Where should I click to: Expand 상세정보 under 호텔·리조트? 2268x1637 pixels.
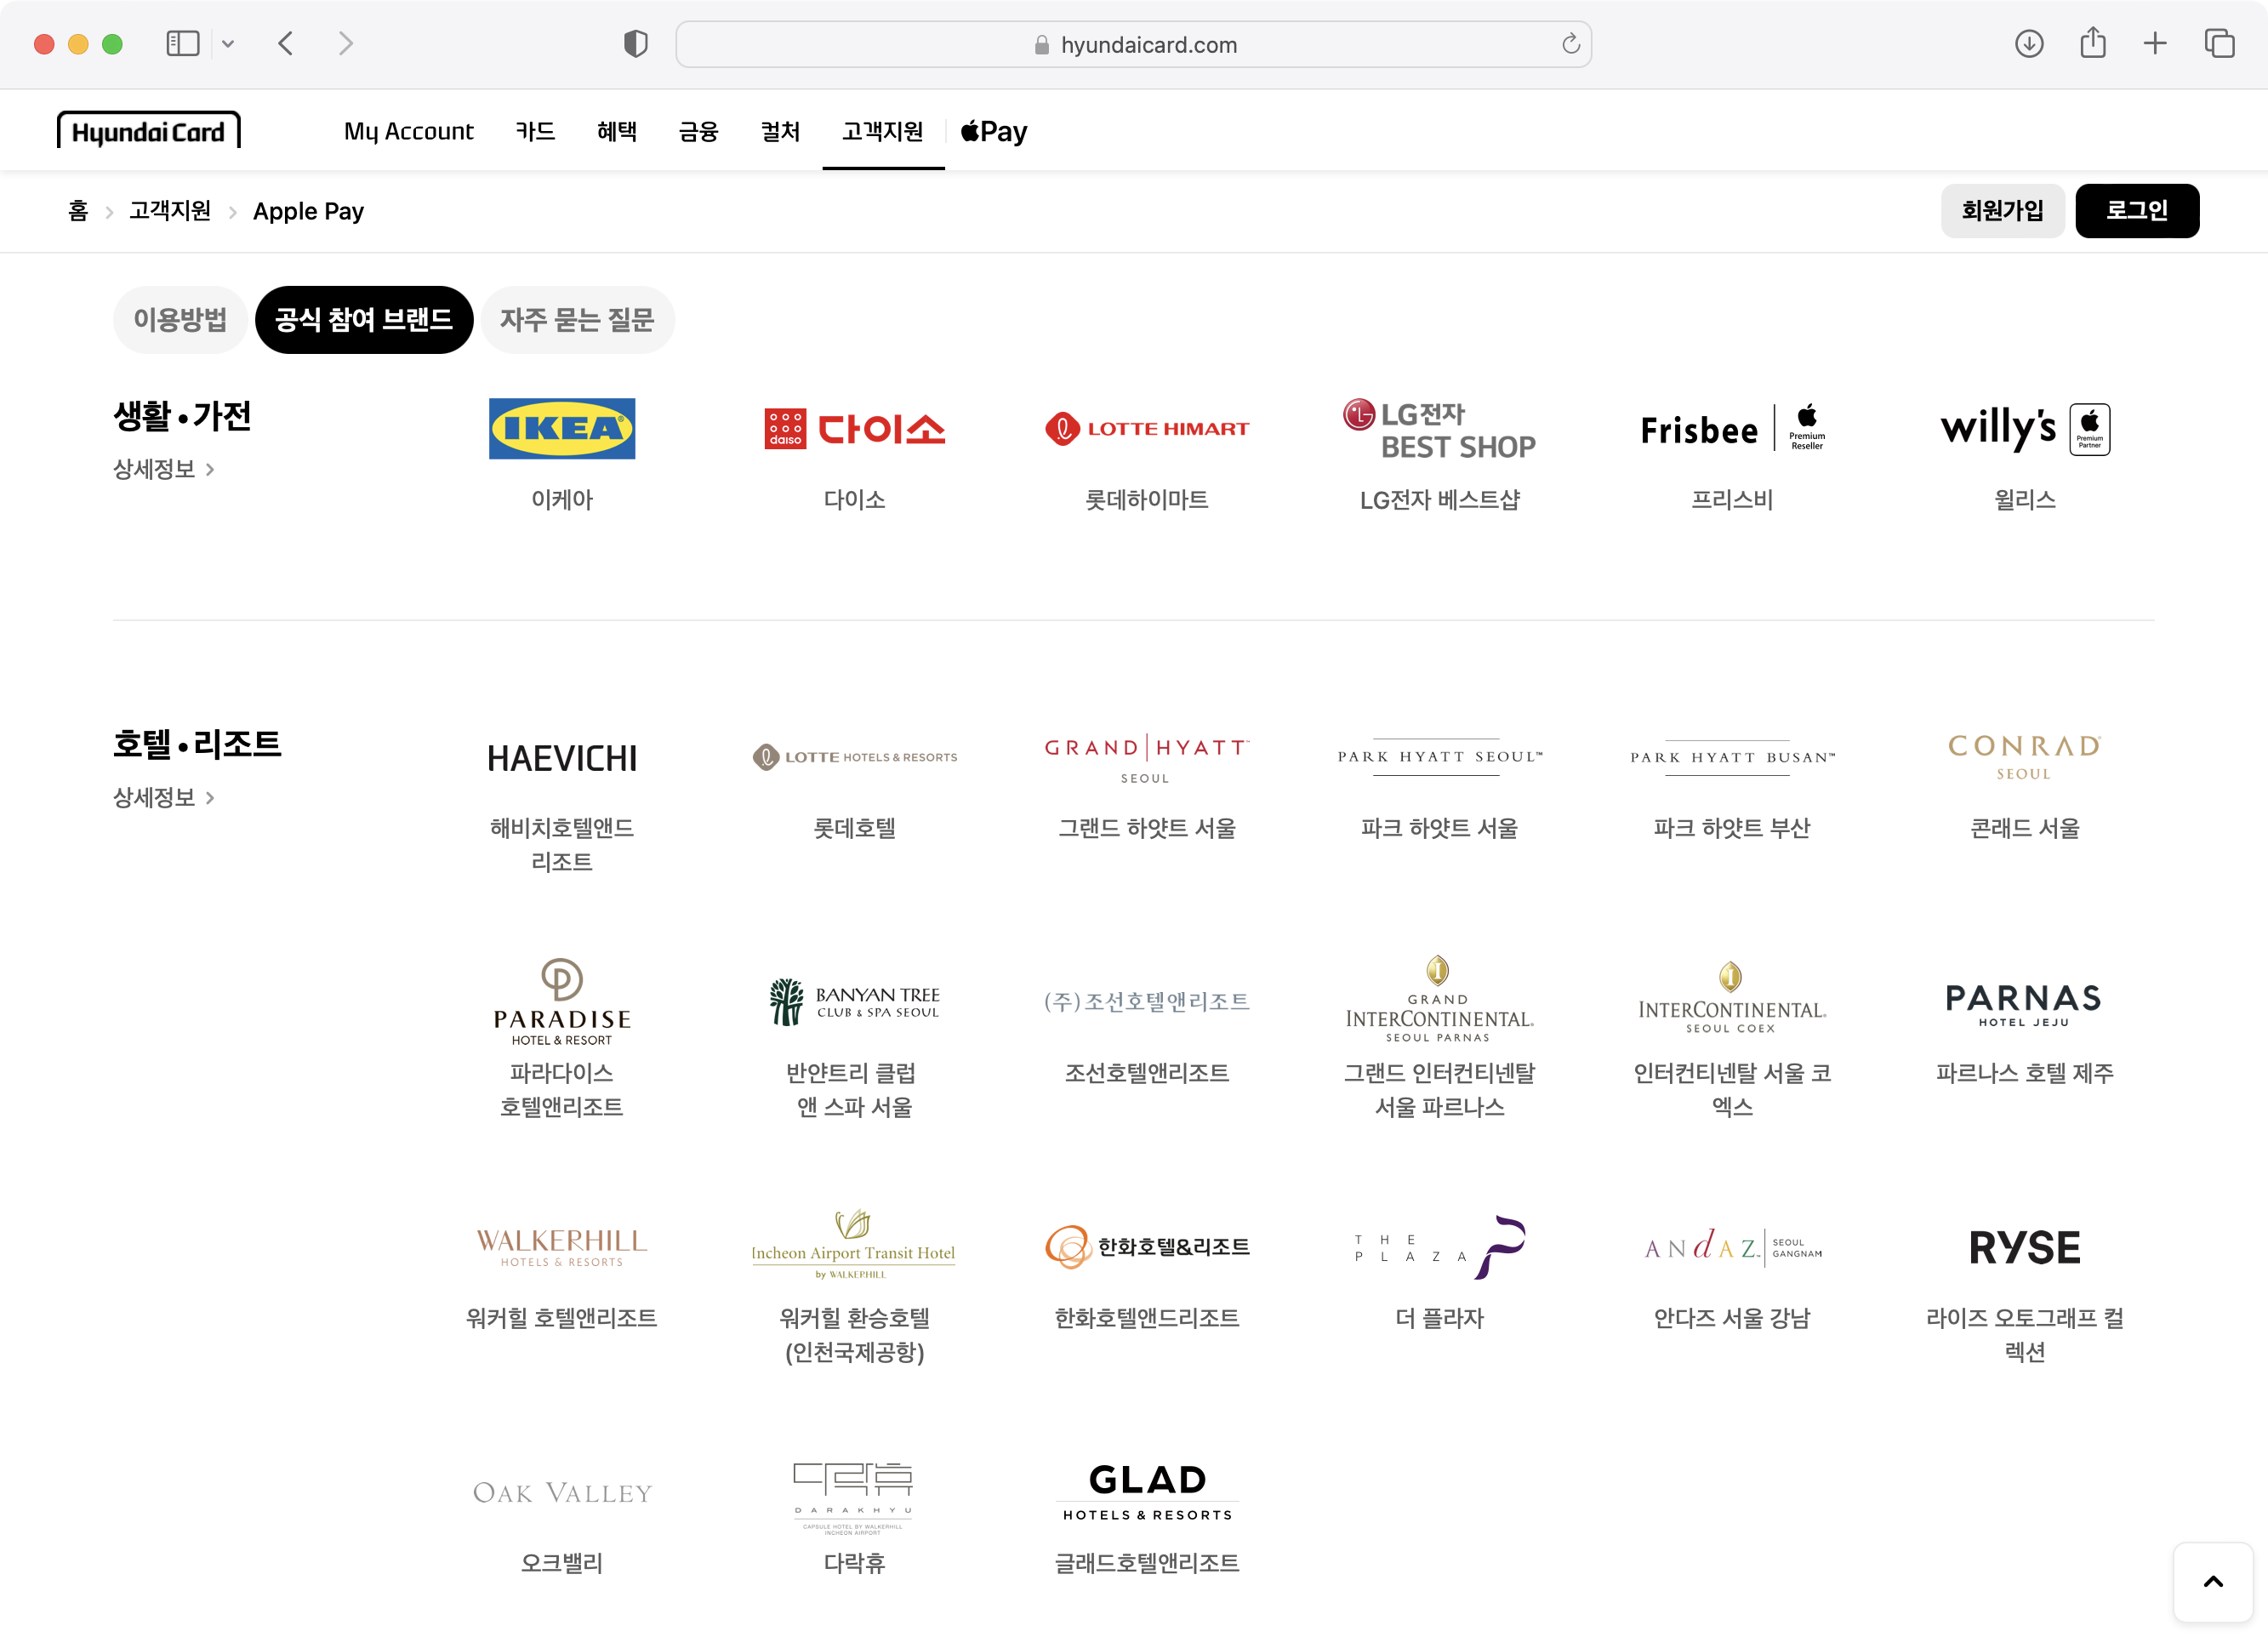(x=164, y=797)
